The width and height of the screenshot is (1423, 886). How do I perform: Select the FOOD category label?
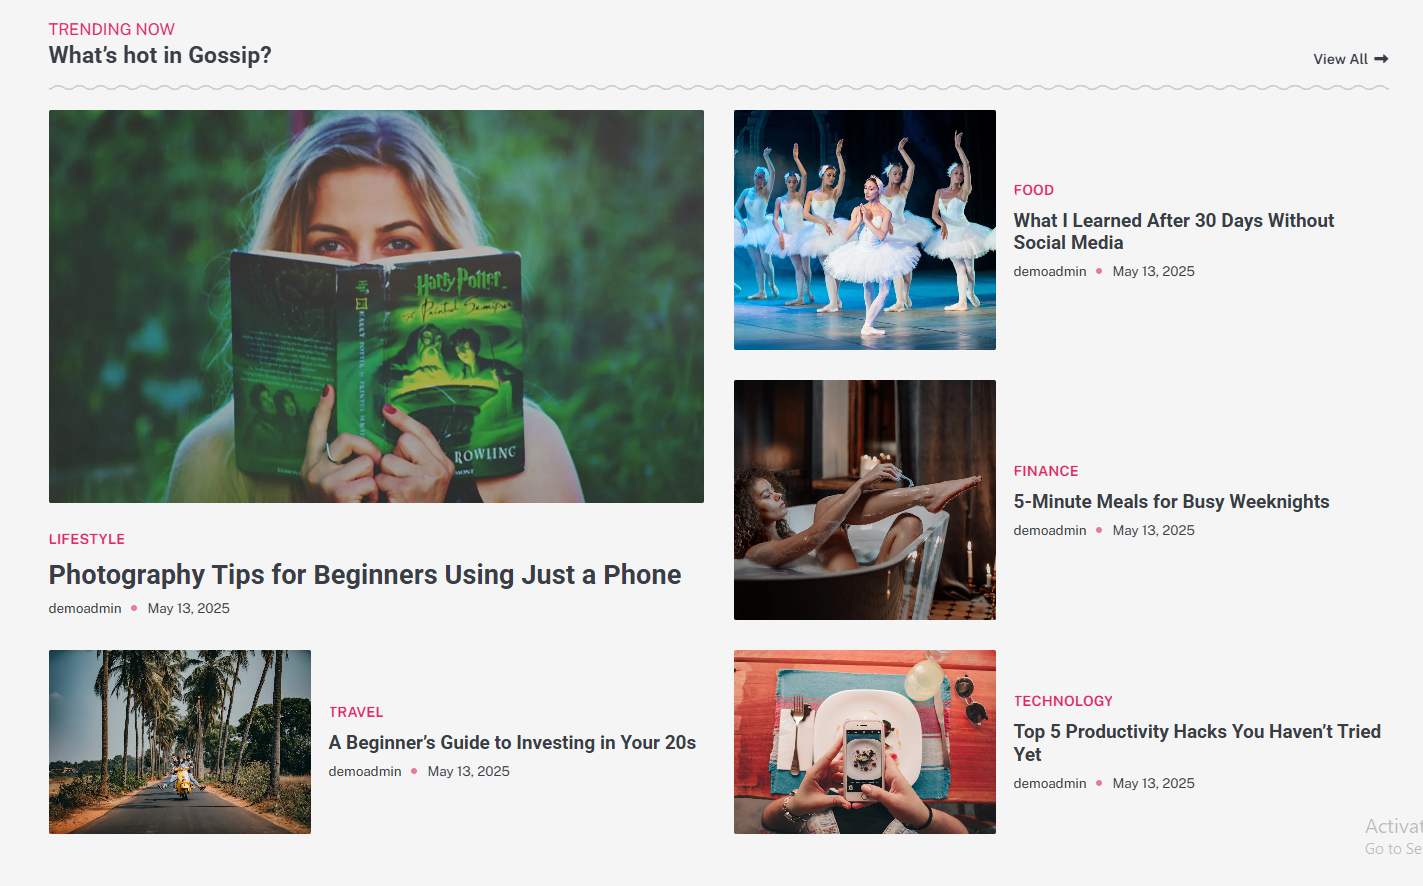pyautogui.click(x=1033, y=190)
